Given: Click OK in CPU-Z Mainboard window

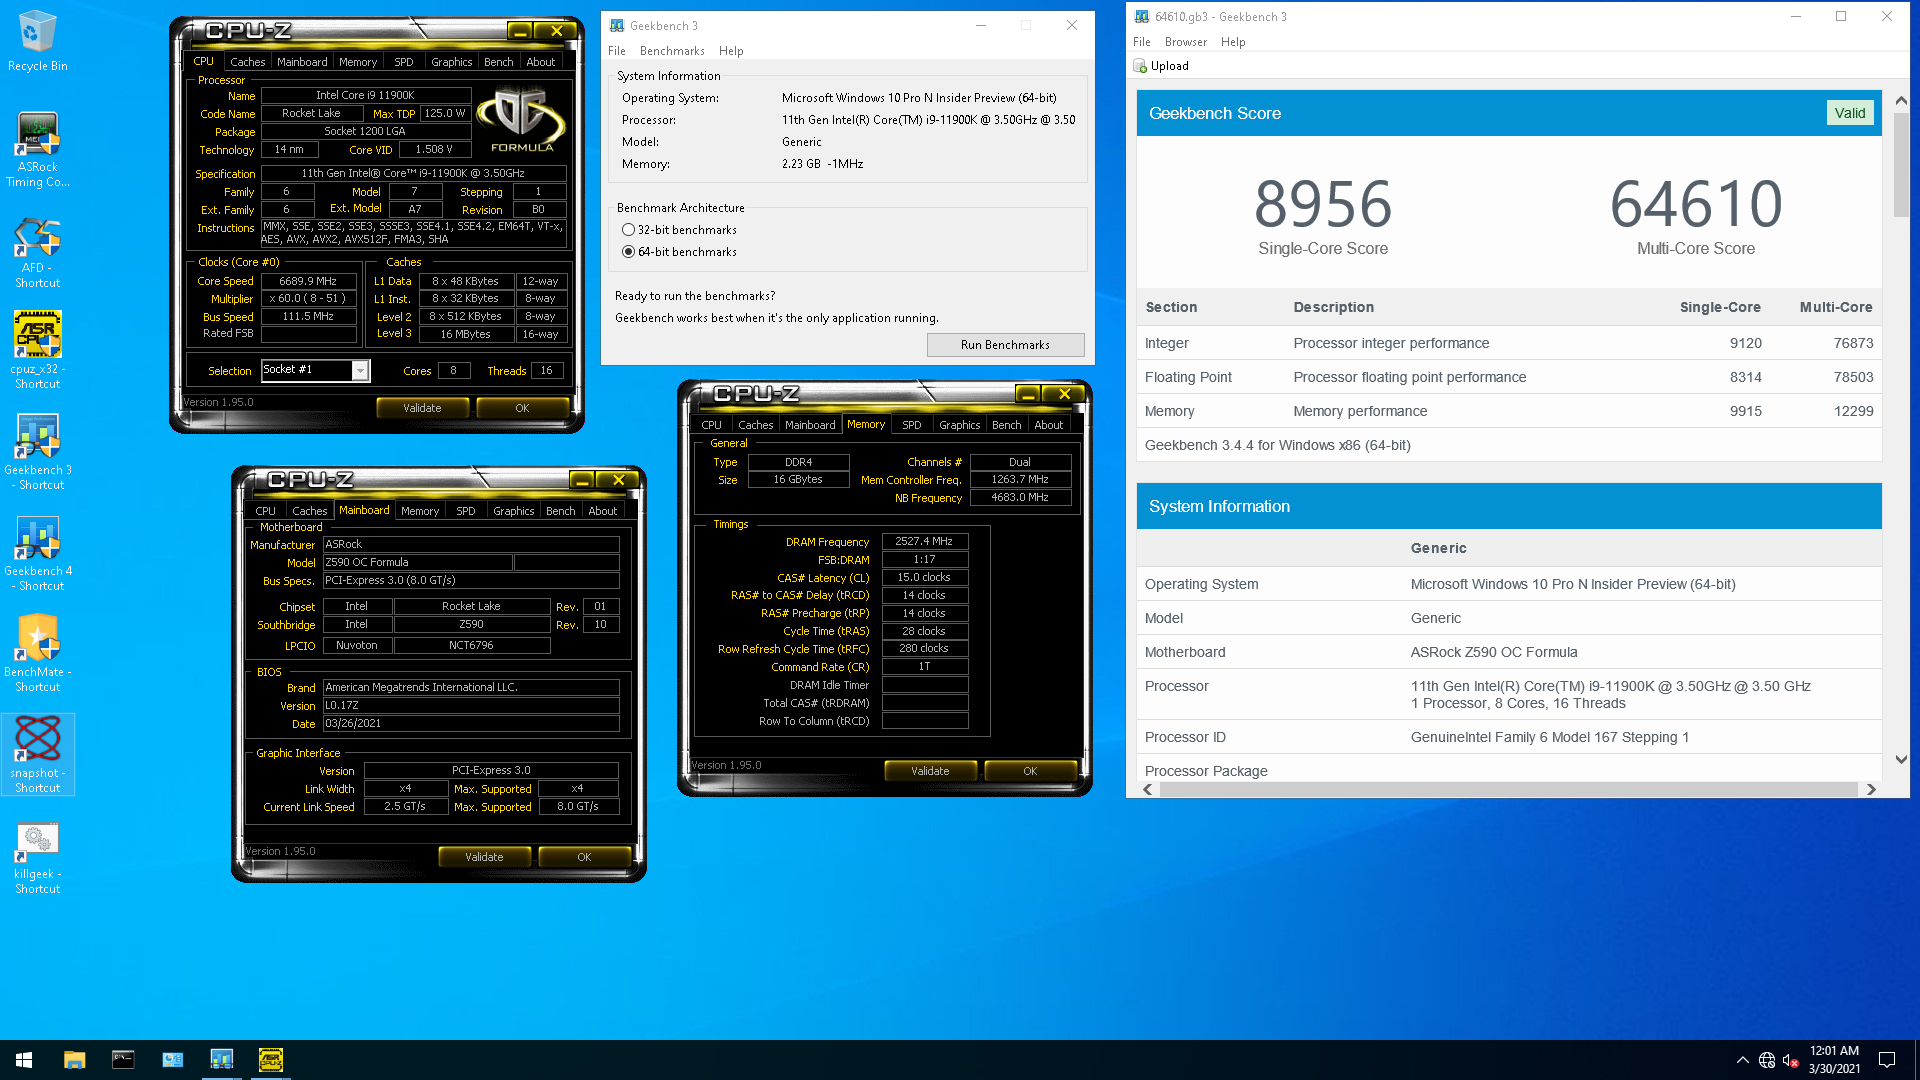Looking at the screenshot, I should pos(584,857).
